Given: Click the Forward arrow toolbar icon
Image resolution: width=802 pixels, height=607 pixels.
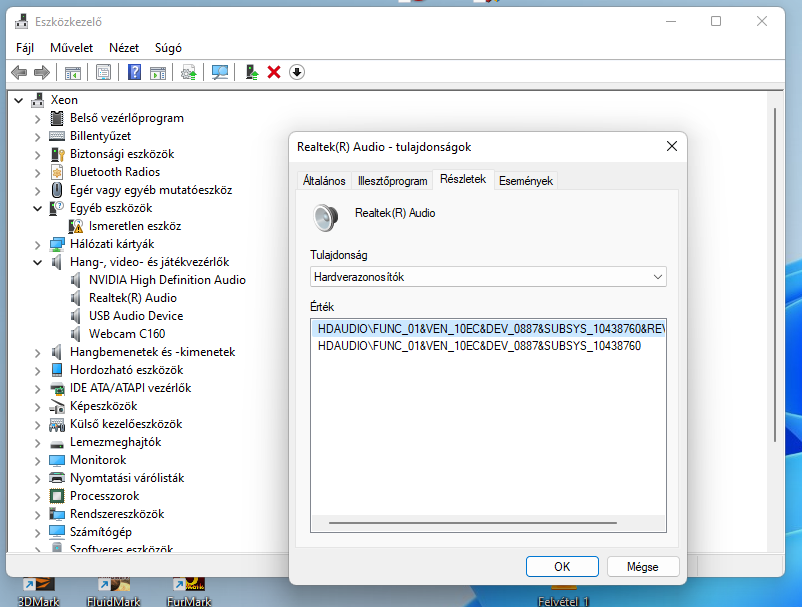Looking at the screenshot, I should pos(41,72).
